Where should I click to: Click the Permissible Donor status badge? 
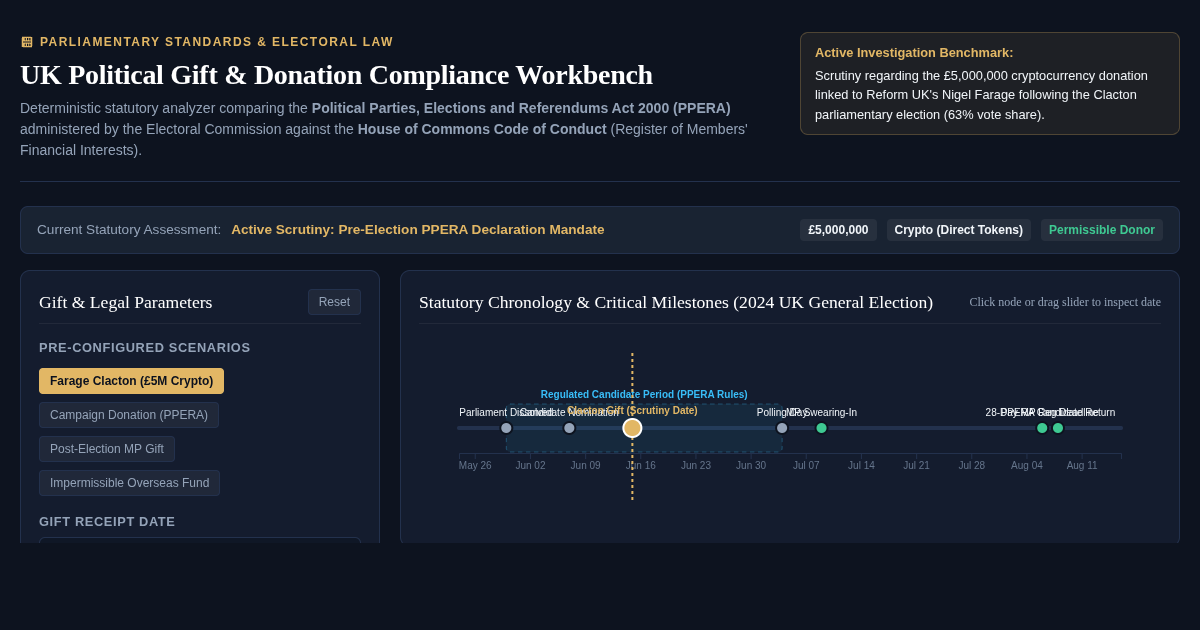(x=1102, y=230)
